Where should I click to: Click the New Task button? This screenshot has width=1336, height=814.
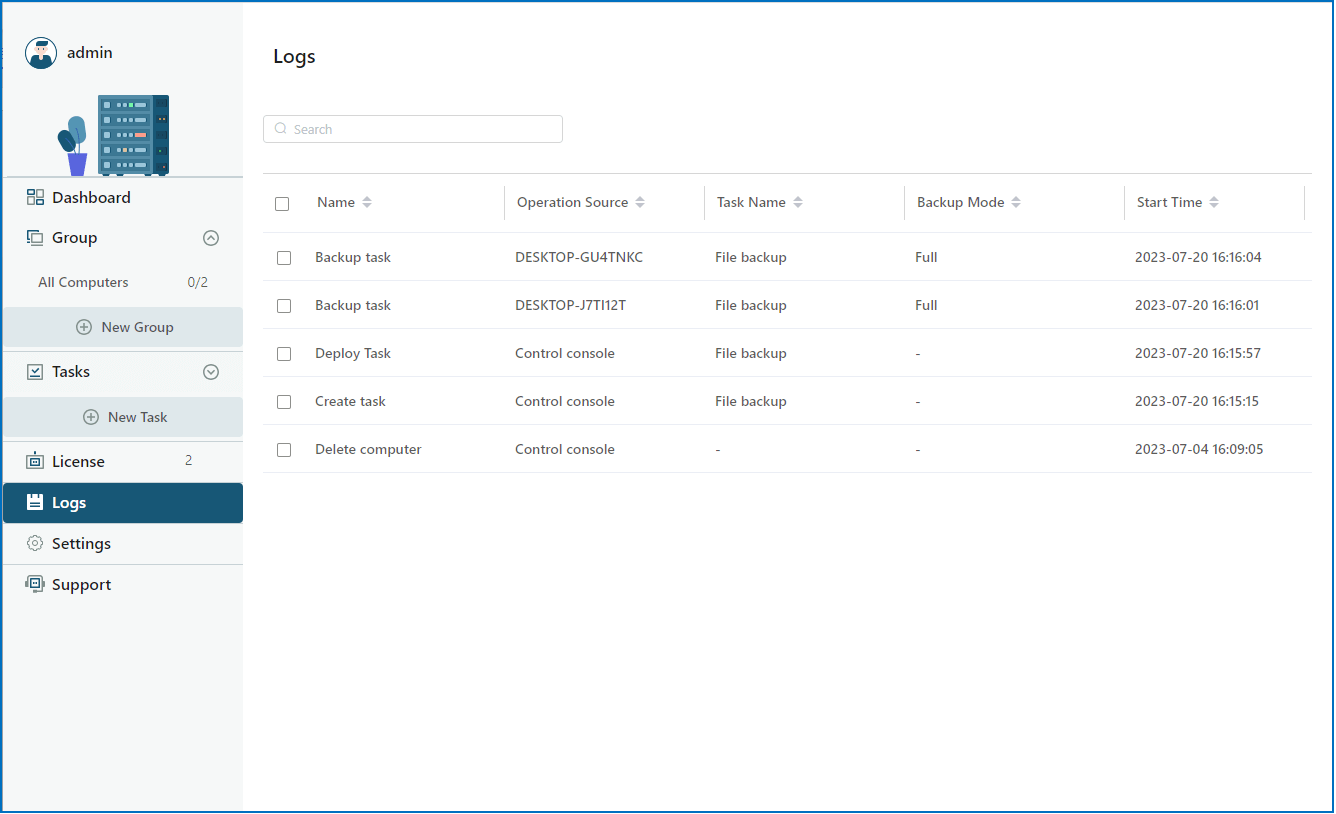click(x=123, y=417)
